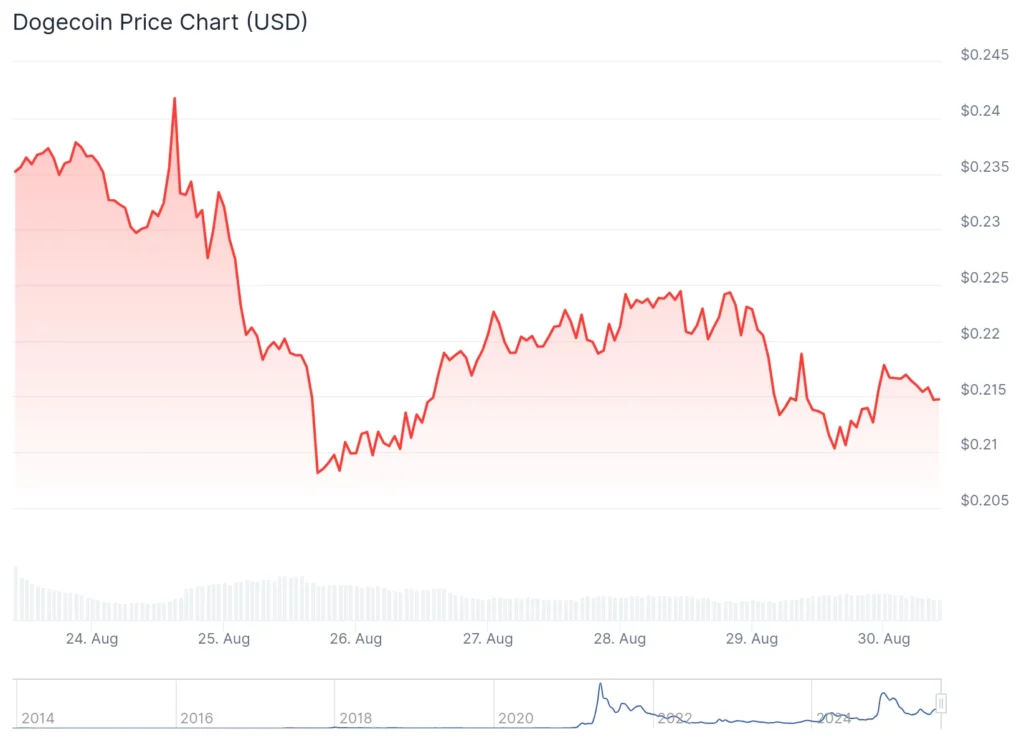Select the 27. Aug date label
Image resolution: width=1024 pixels, height=747 pixels.
(x=487, y=639)
